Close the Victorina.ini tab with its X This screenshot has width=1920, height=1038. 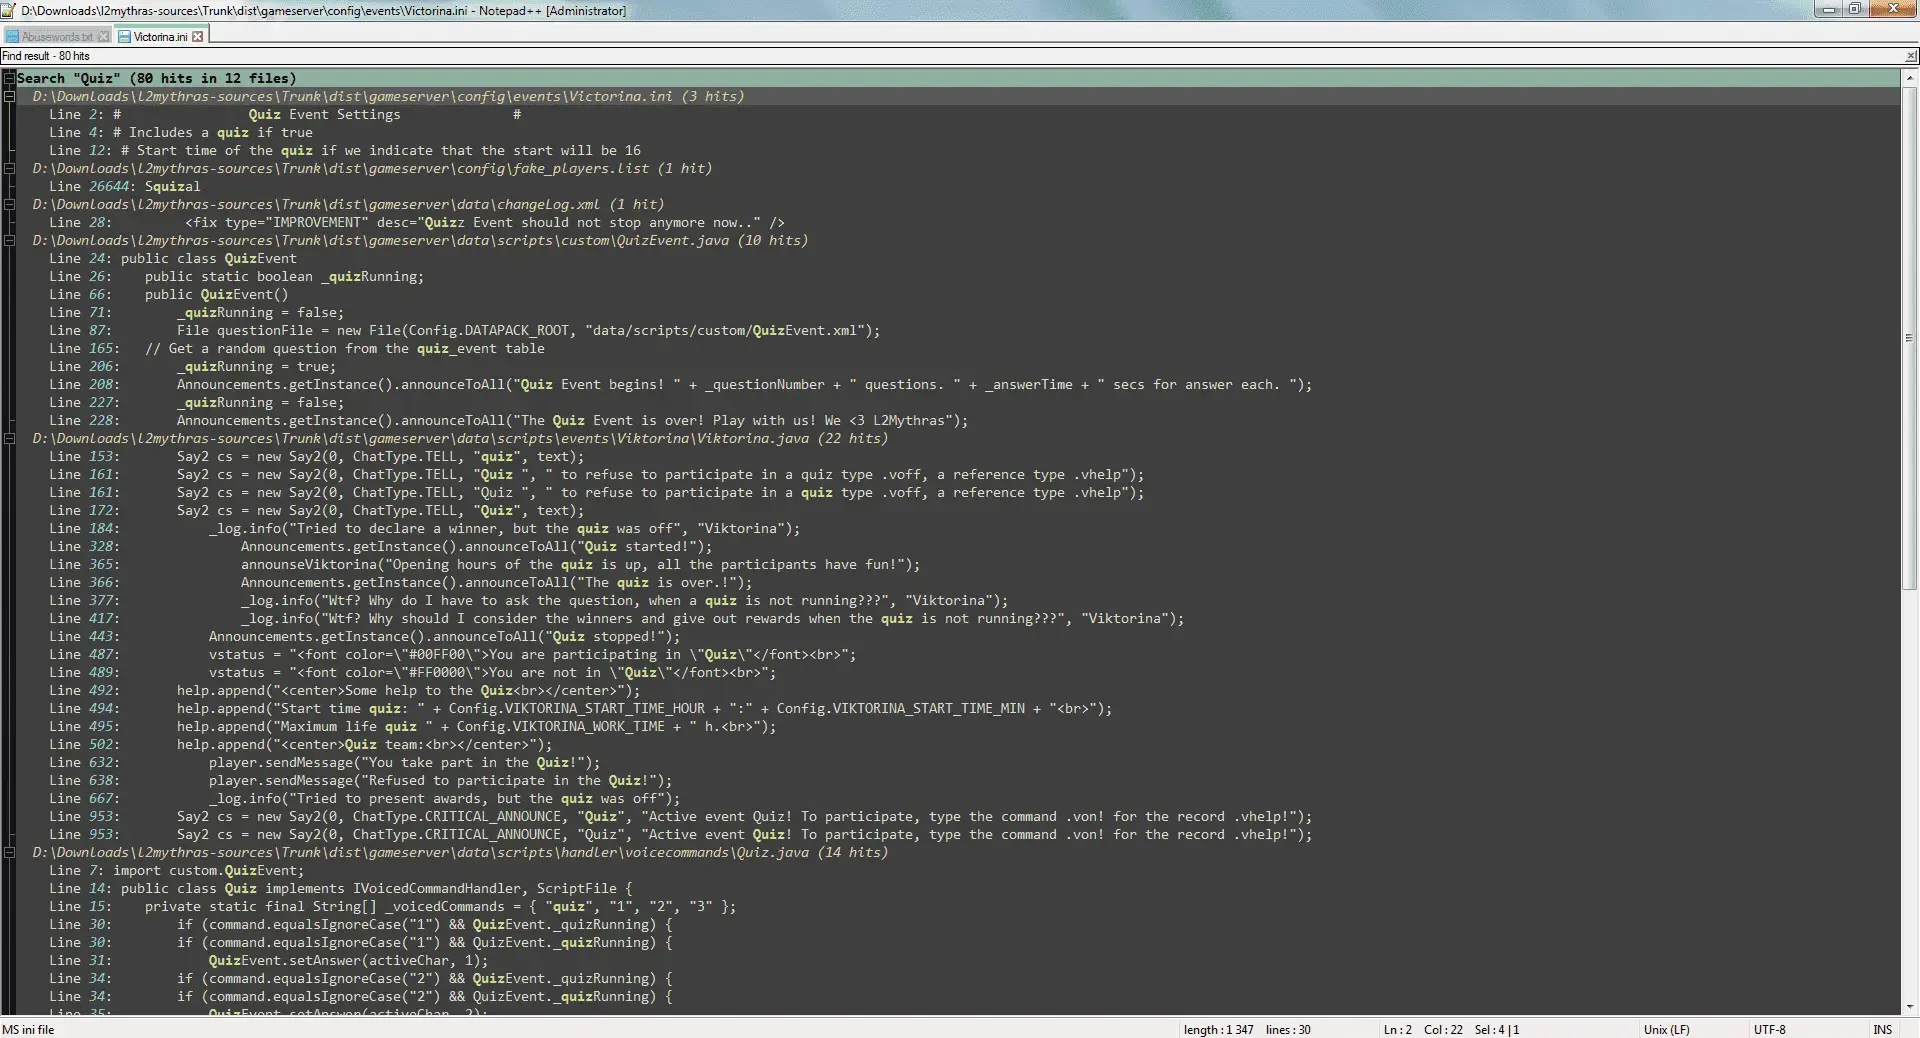(x=198, y=37)
